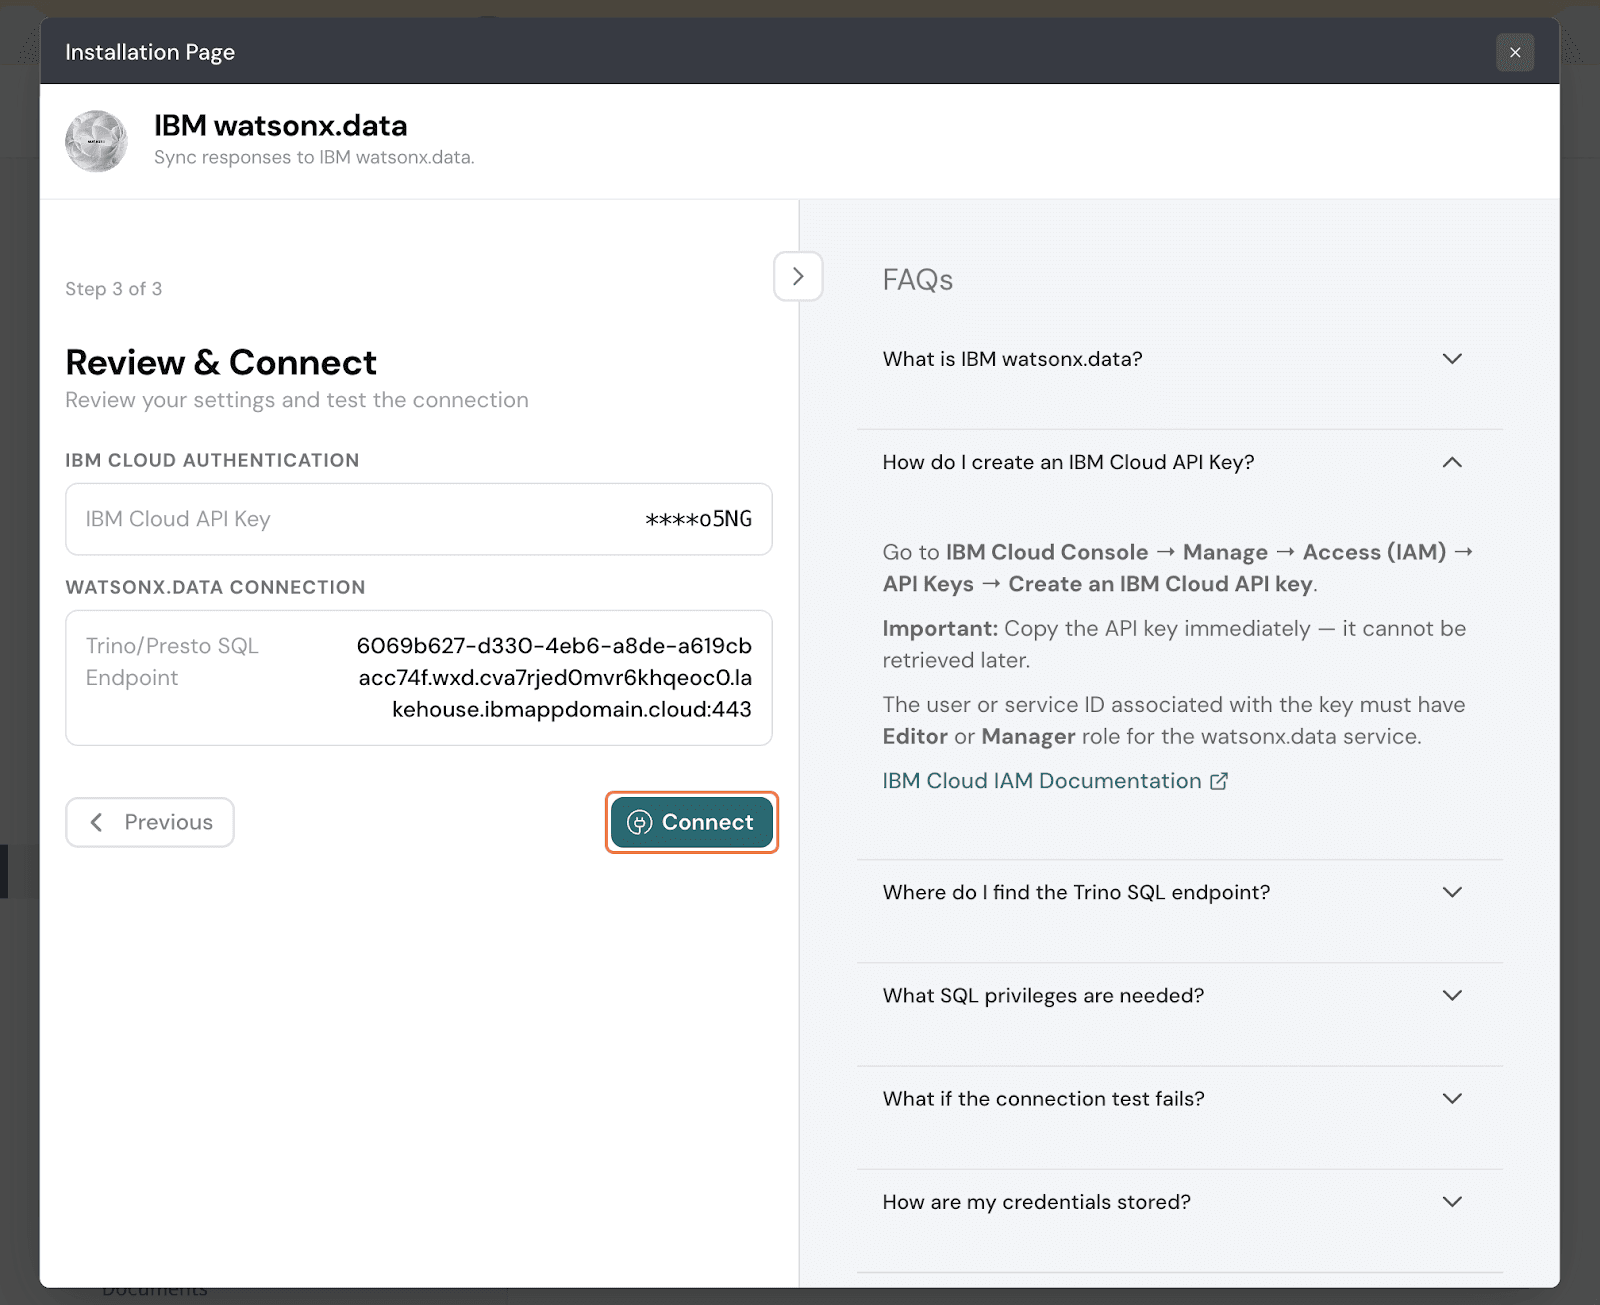Go back with the Previous button

coord(150,823)
